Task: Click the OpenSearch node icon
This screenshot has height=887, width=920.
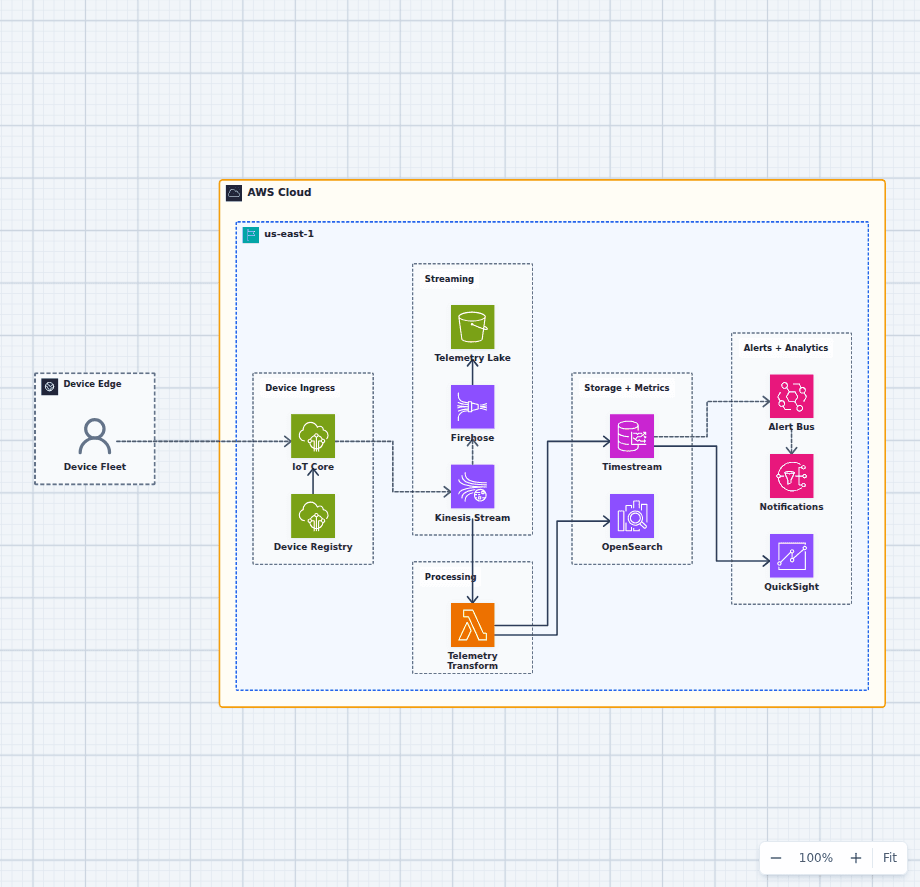Action: click(x=632, y=516)
